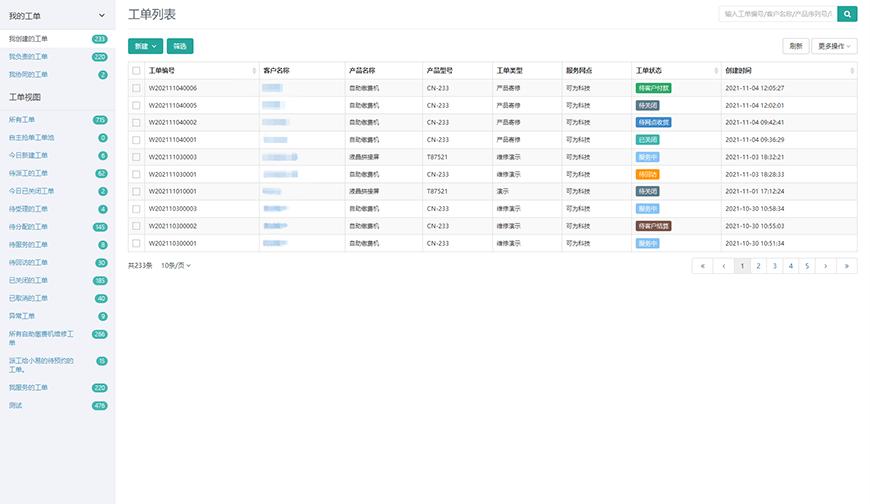Open 我协同的工单 in sidebar

28,74
